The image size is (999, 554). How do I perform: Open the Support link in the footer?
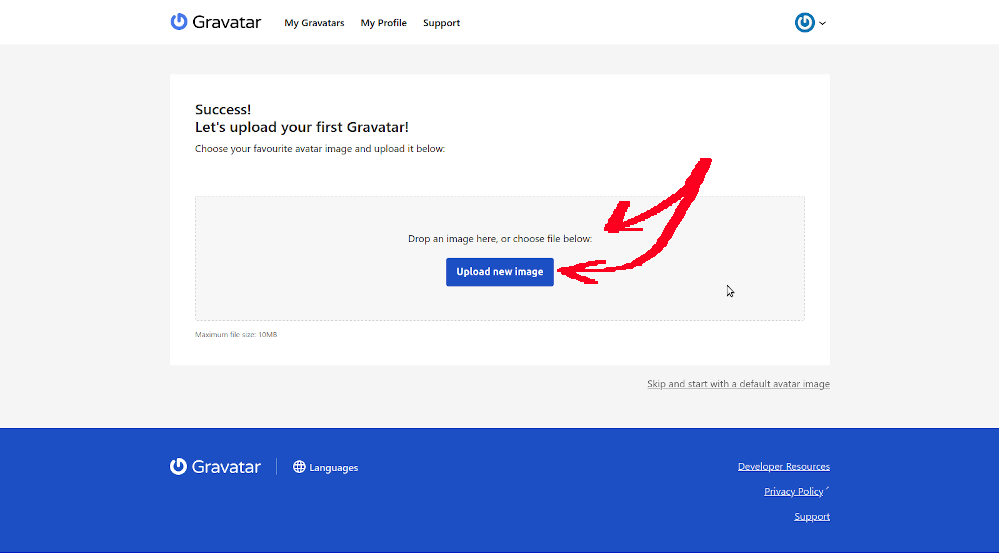812,516
